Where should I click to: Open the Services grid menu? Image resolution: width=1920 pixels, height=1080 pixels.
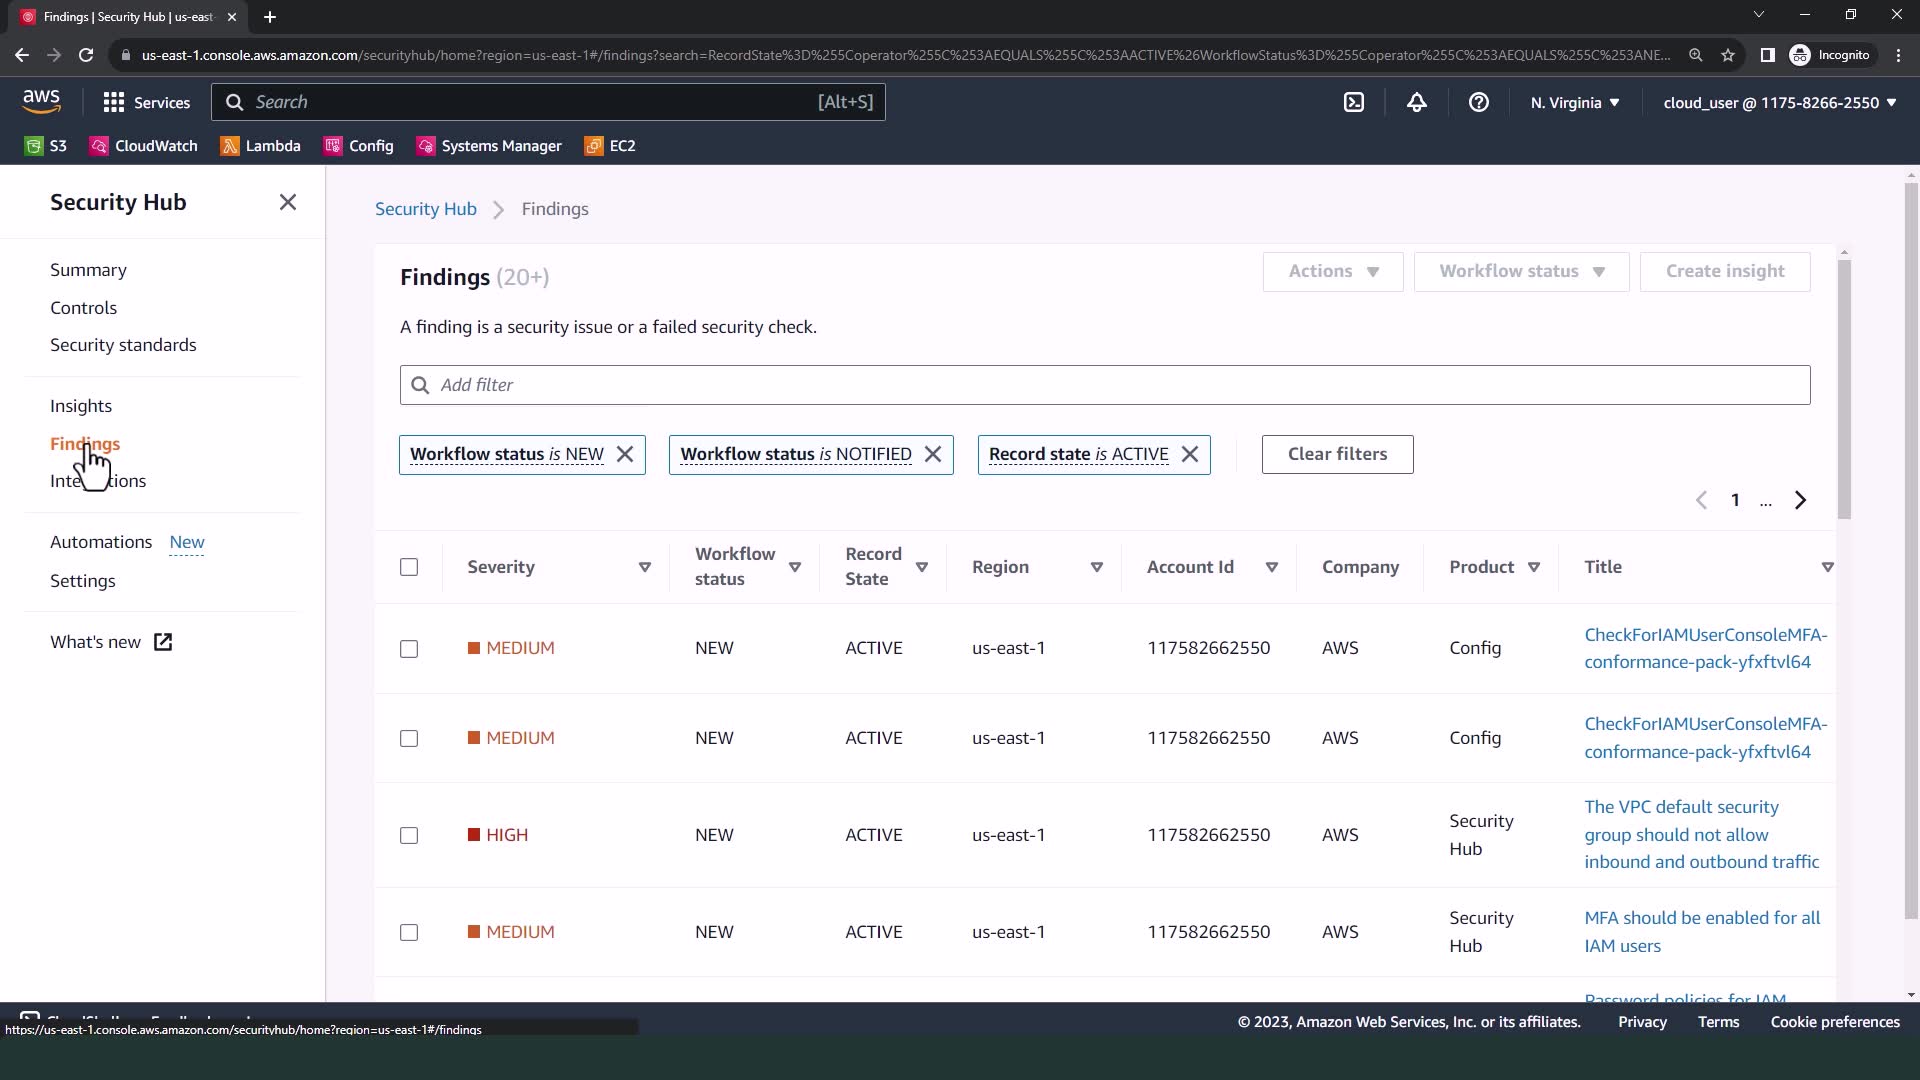pos(146,102)
